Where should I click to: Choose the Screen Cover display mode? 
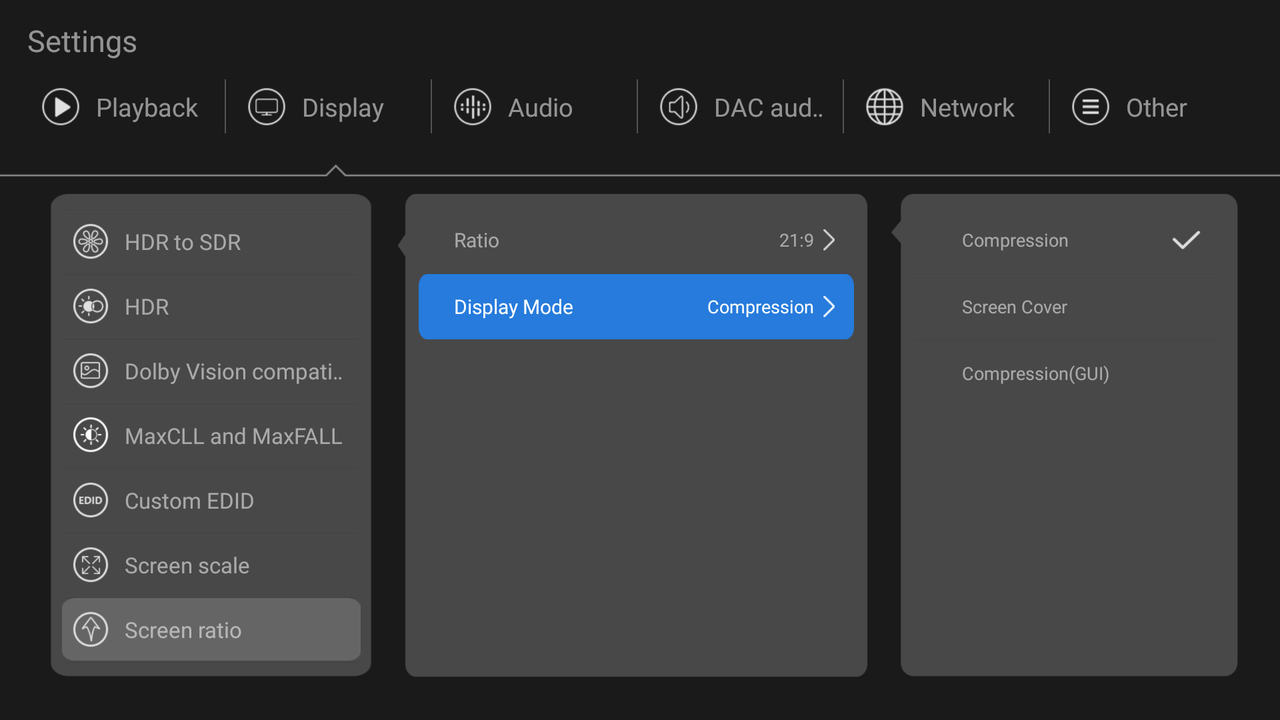click(x=1069, y=307)
